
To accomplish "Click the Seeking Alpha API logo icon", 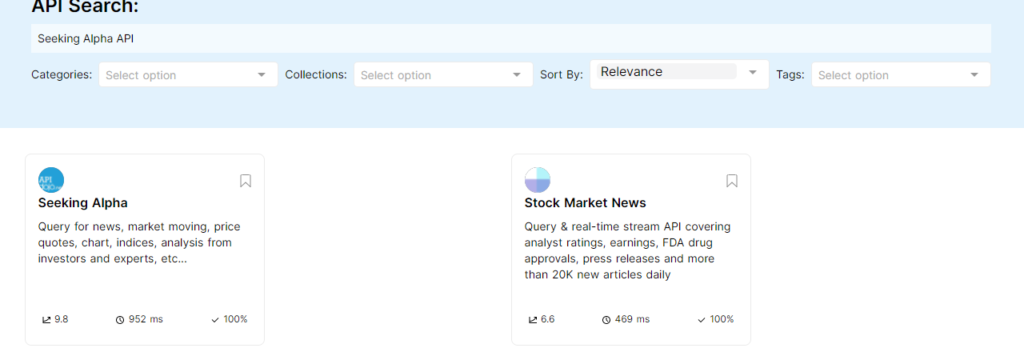I will click(51, 180).
